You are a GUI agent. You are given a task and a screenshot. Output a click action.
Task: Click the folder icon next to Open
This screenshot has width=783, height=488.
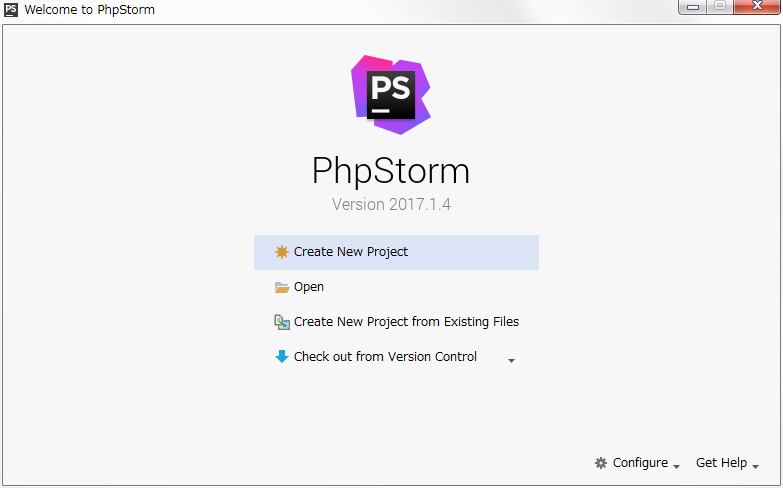coord(282,287)
